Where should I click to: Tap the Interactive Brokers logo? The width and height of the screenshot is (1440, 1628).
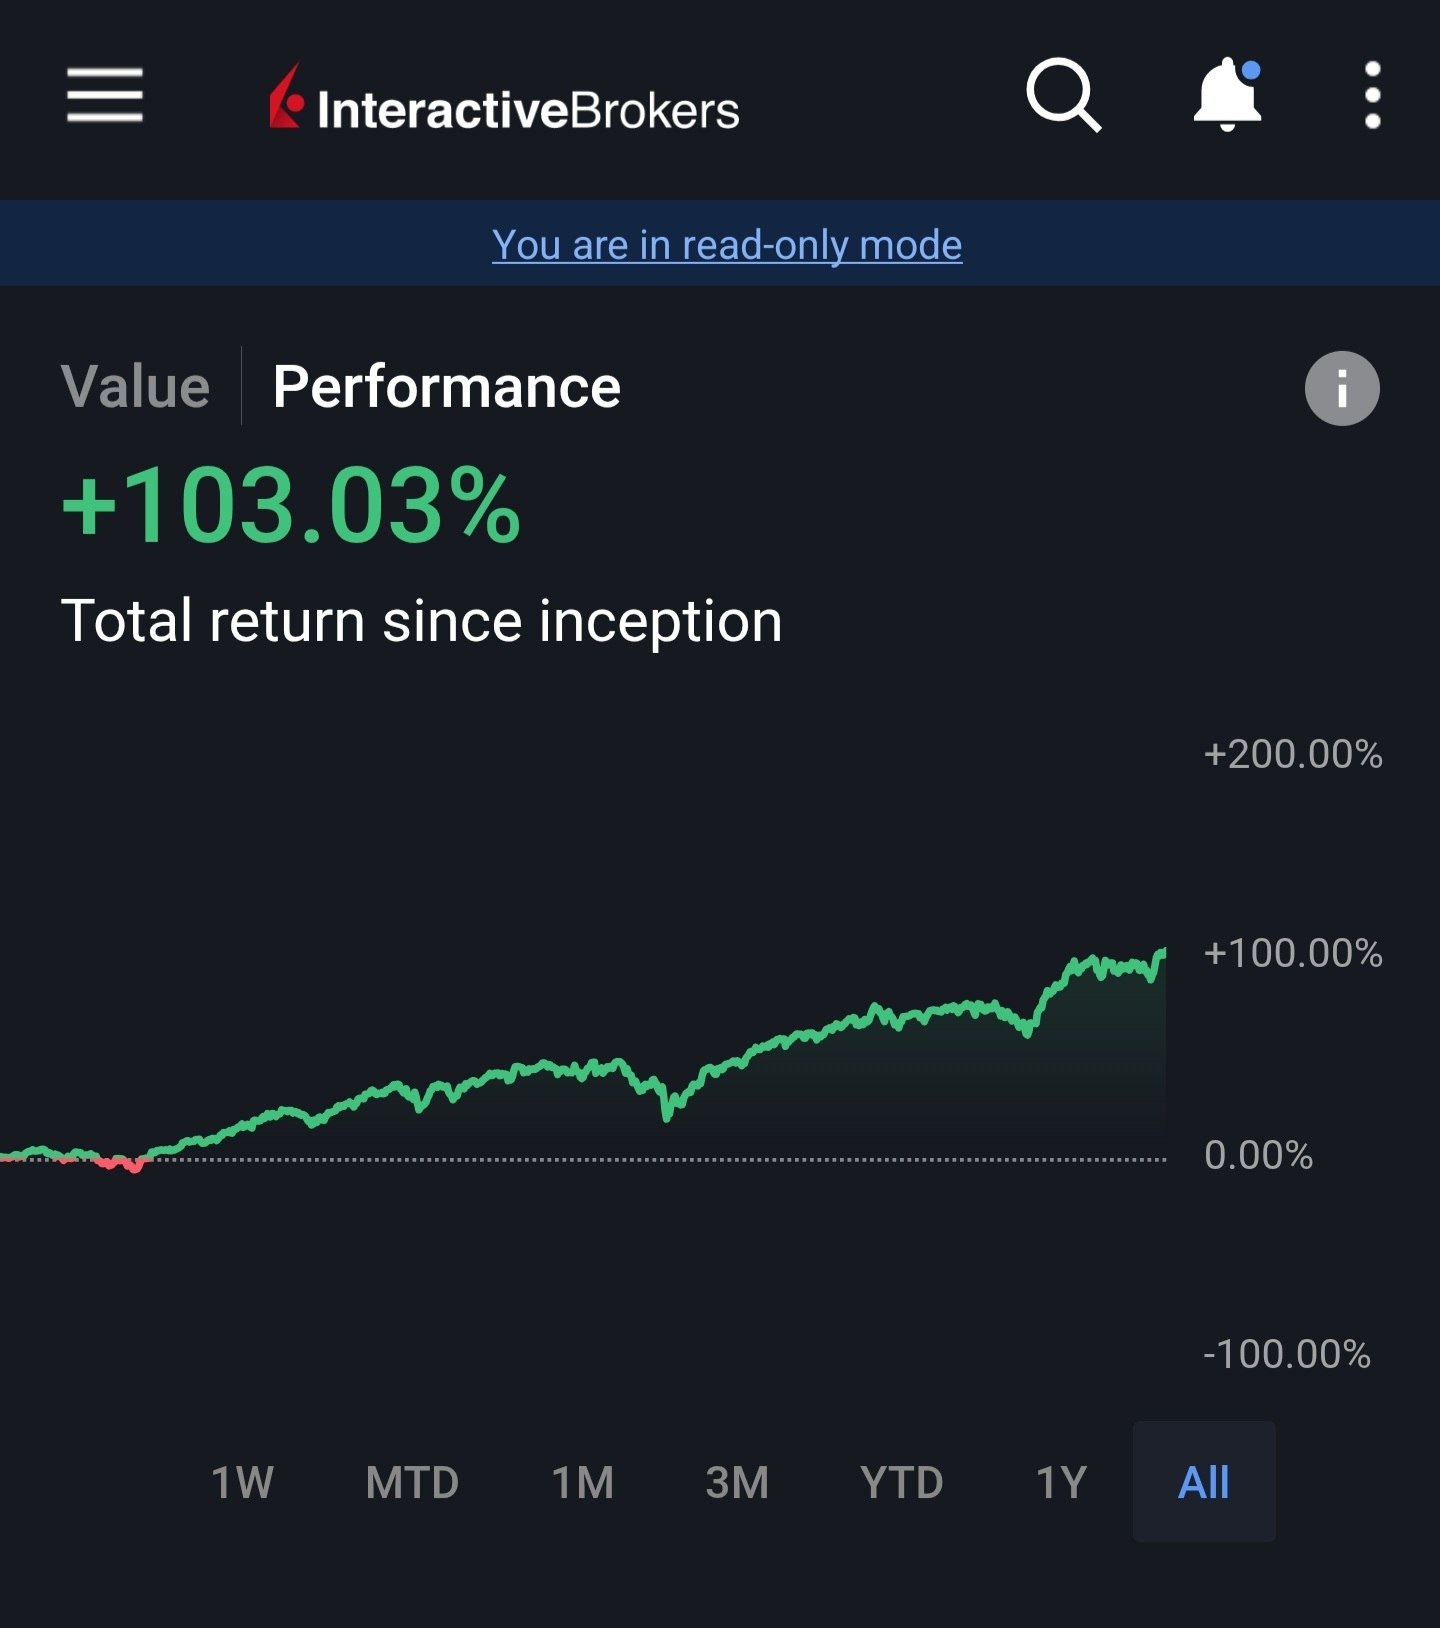pos(504,100)
